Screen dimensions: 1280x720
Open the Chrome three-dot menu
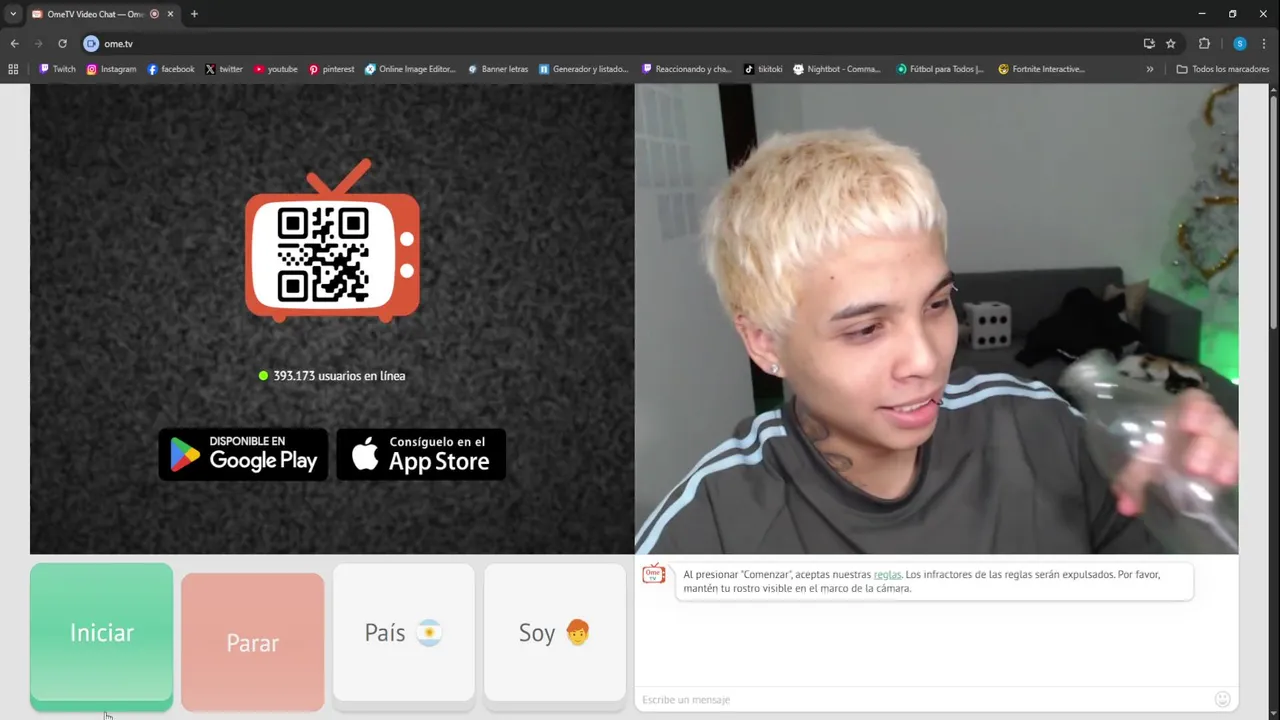(x=1265, y=44)
